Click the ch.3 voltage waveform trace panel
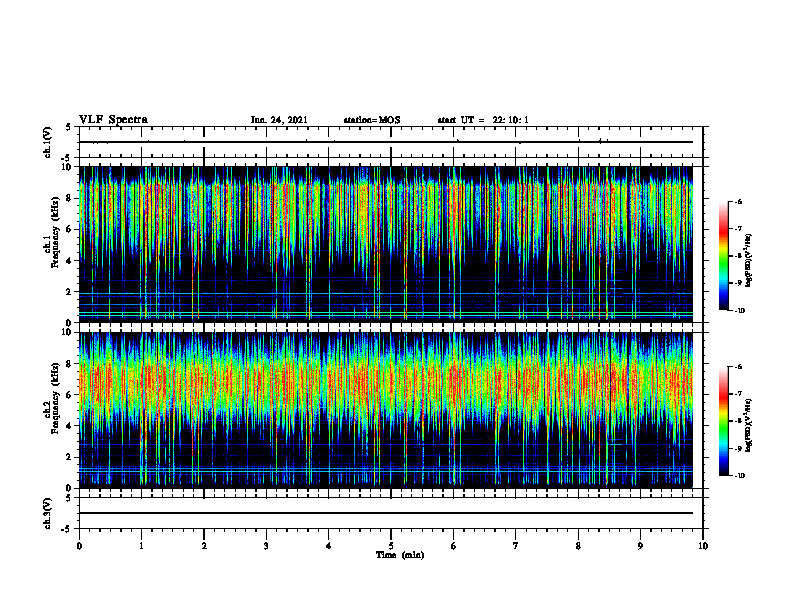The image size is (792, 612). (391, 513)
